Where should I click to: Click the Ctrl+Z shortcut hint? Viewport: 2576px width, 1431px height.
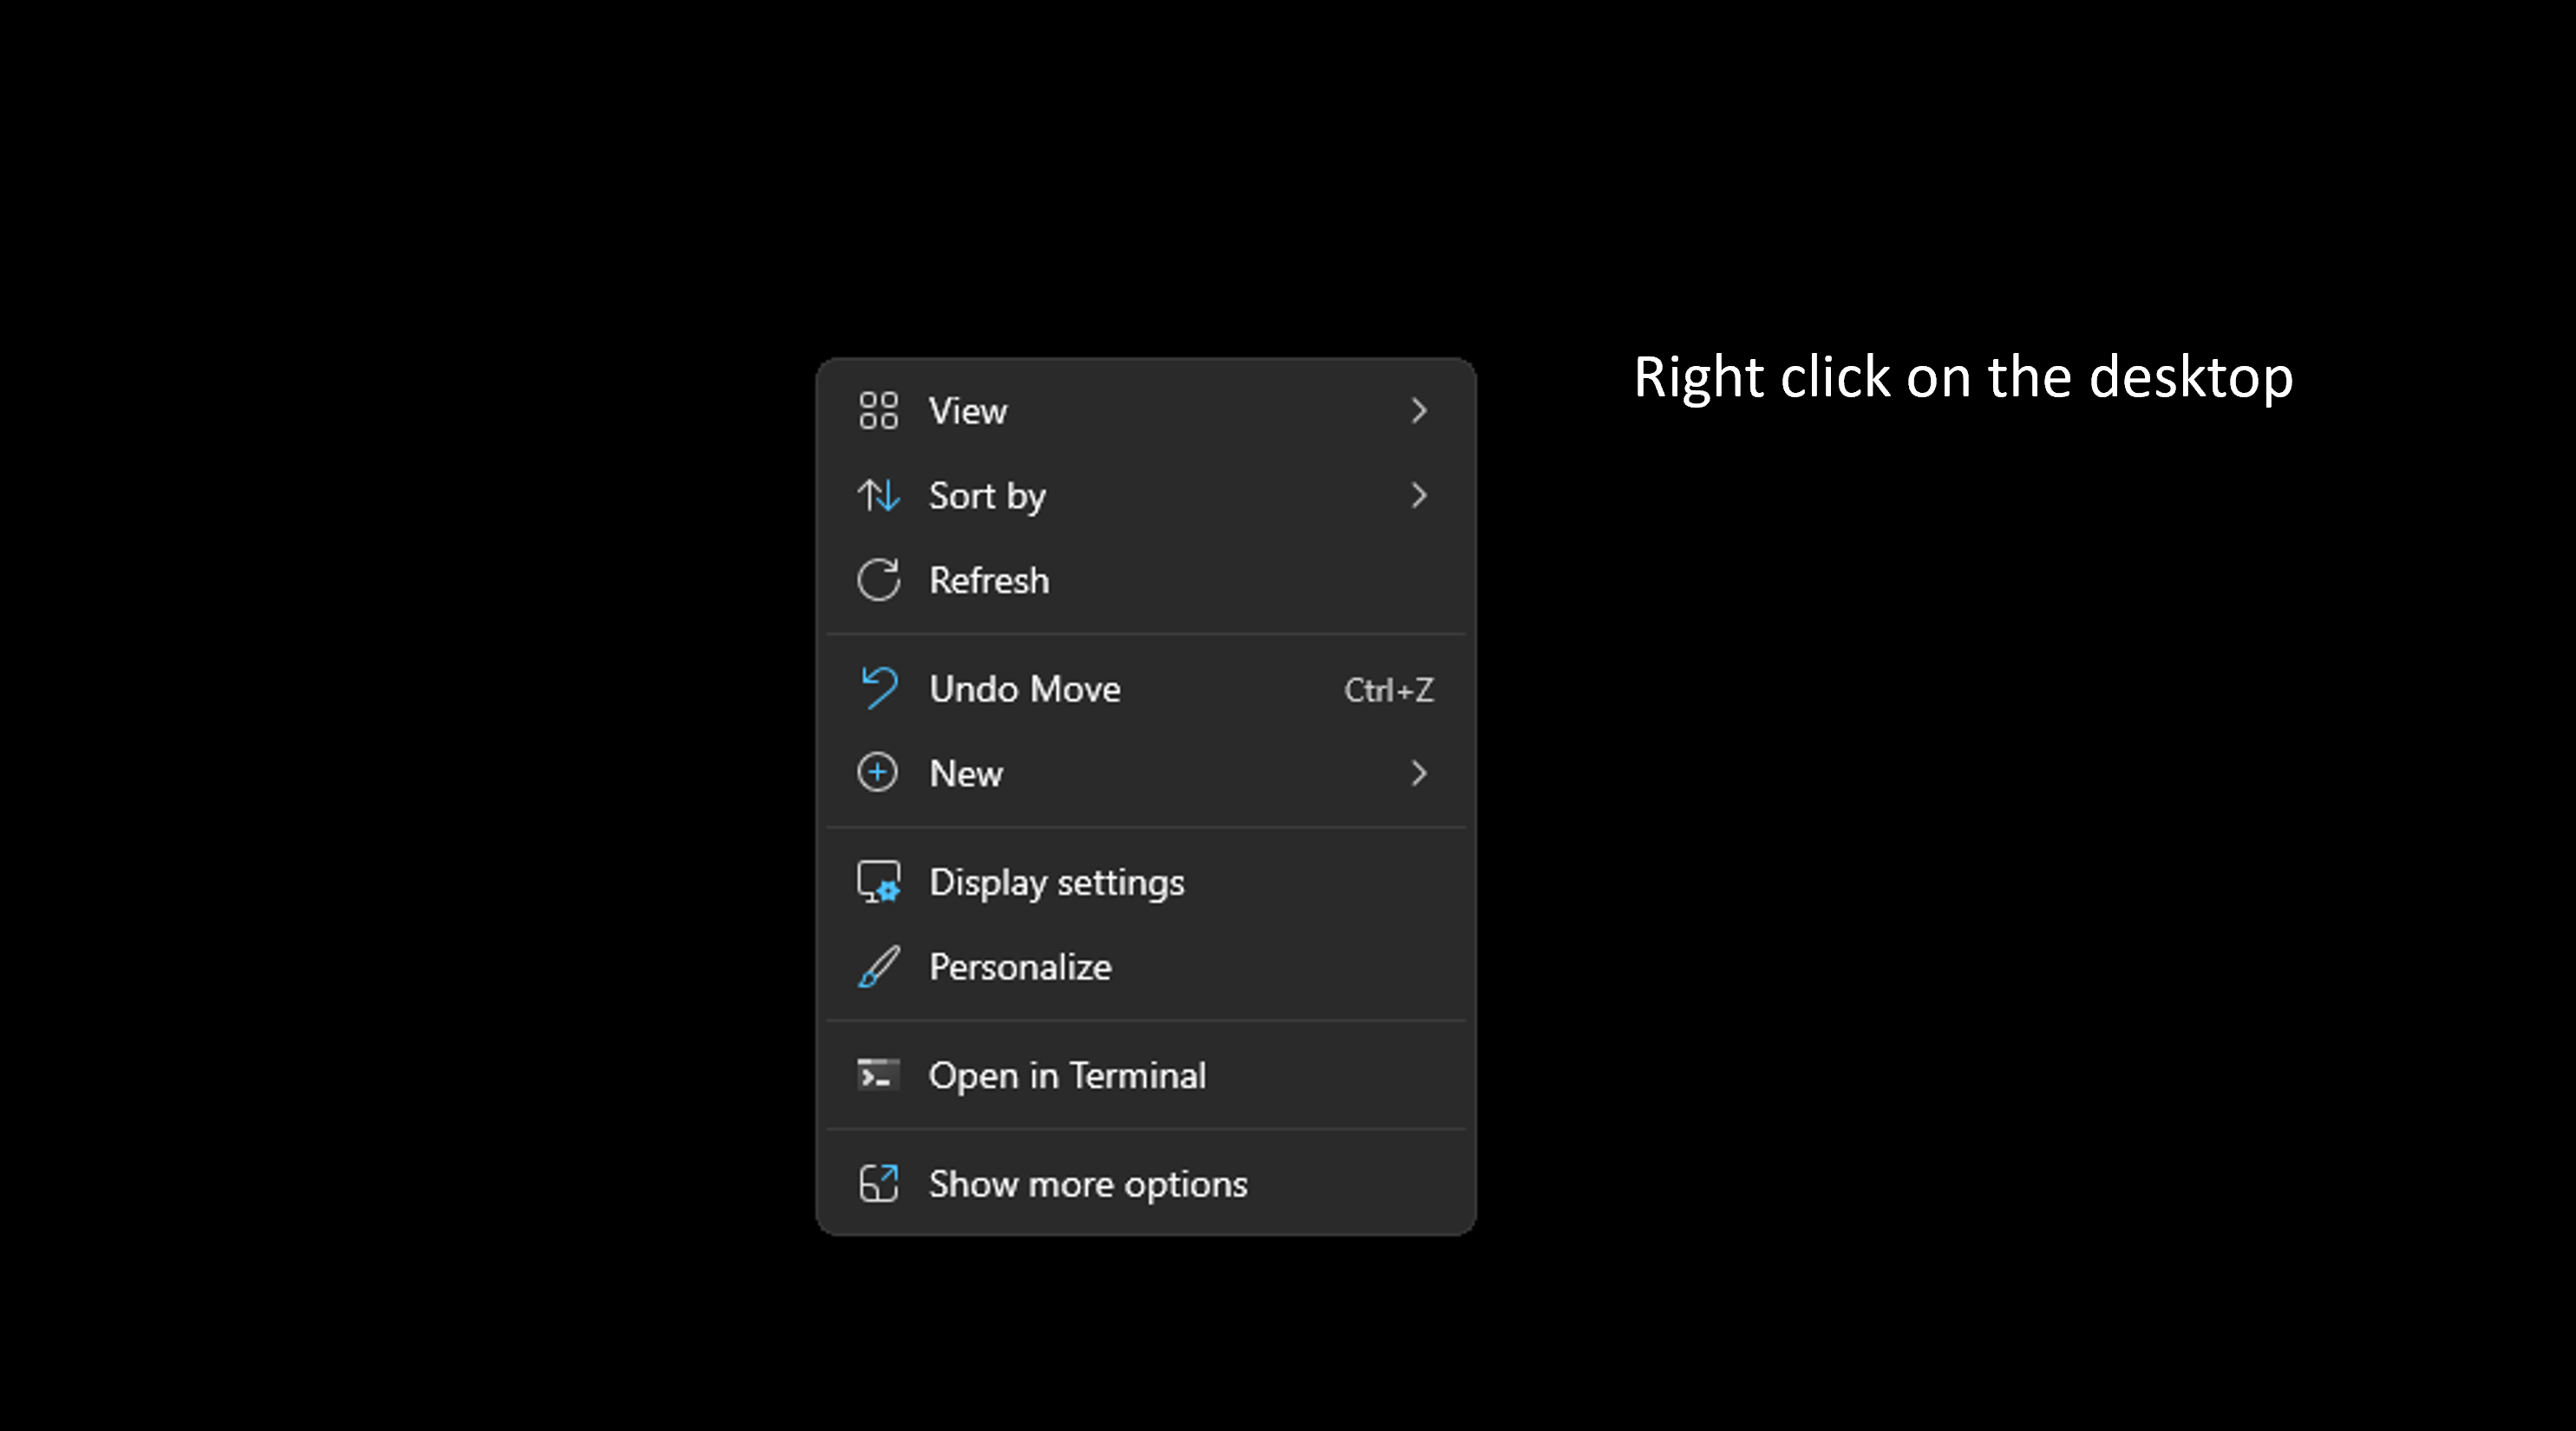tap(1388, 690)
